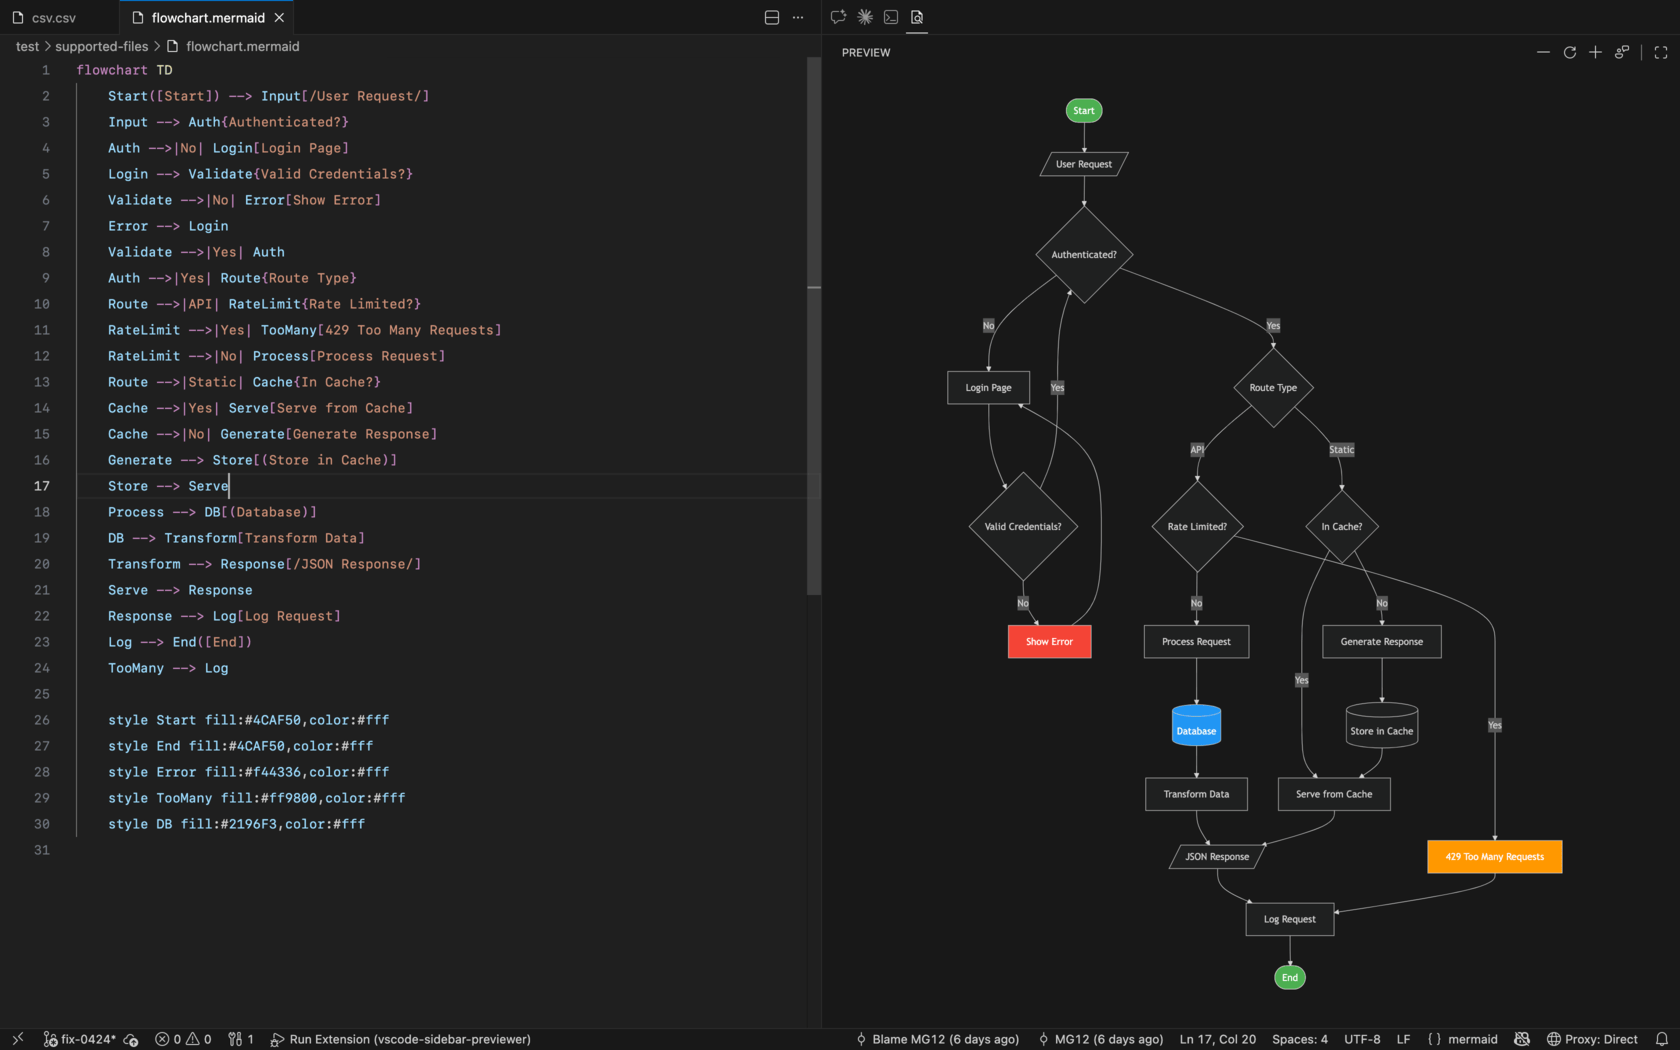Open the editor more actions ellipsis menu

798,17
